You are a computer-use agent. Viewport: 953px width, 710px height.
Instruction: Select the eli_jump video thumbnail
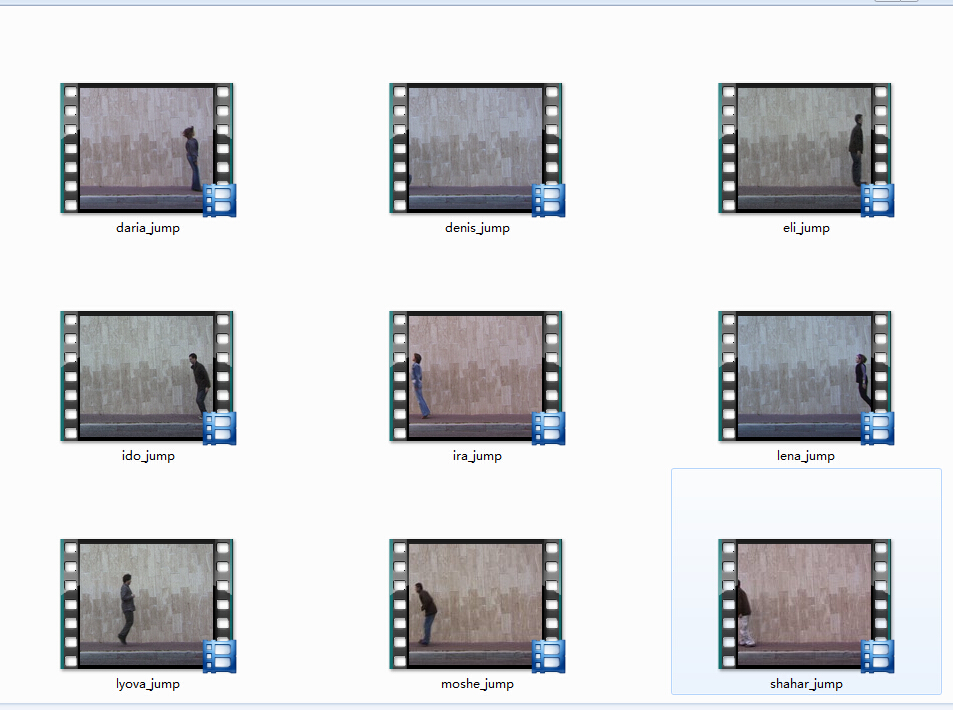(x=805, y=148)
